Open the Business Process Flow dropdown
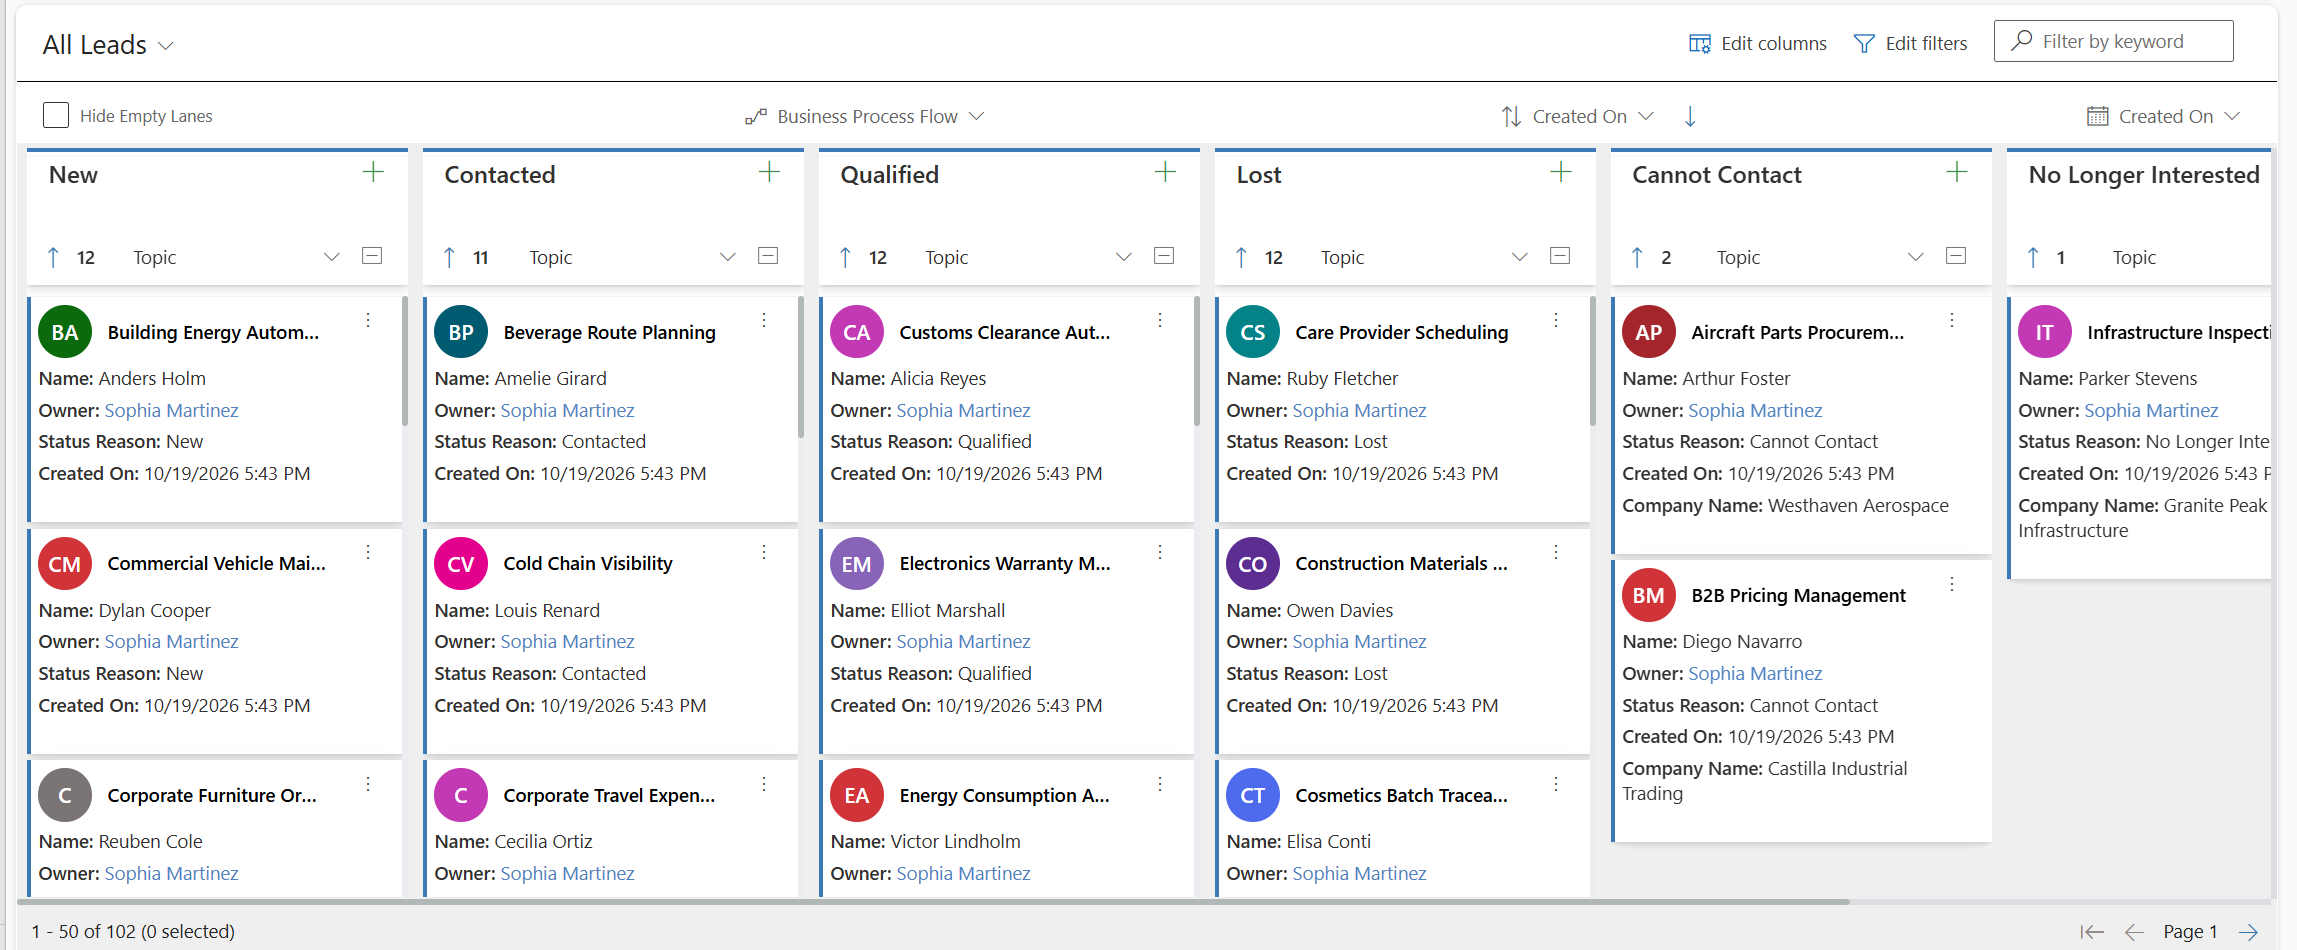Screen dimensions: 2297x950 pos(865,117)
